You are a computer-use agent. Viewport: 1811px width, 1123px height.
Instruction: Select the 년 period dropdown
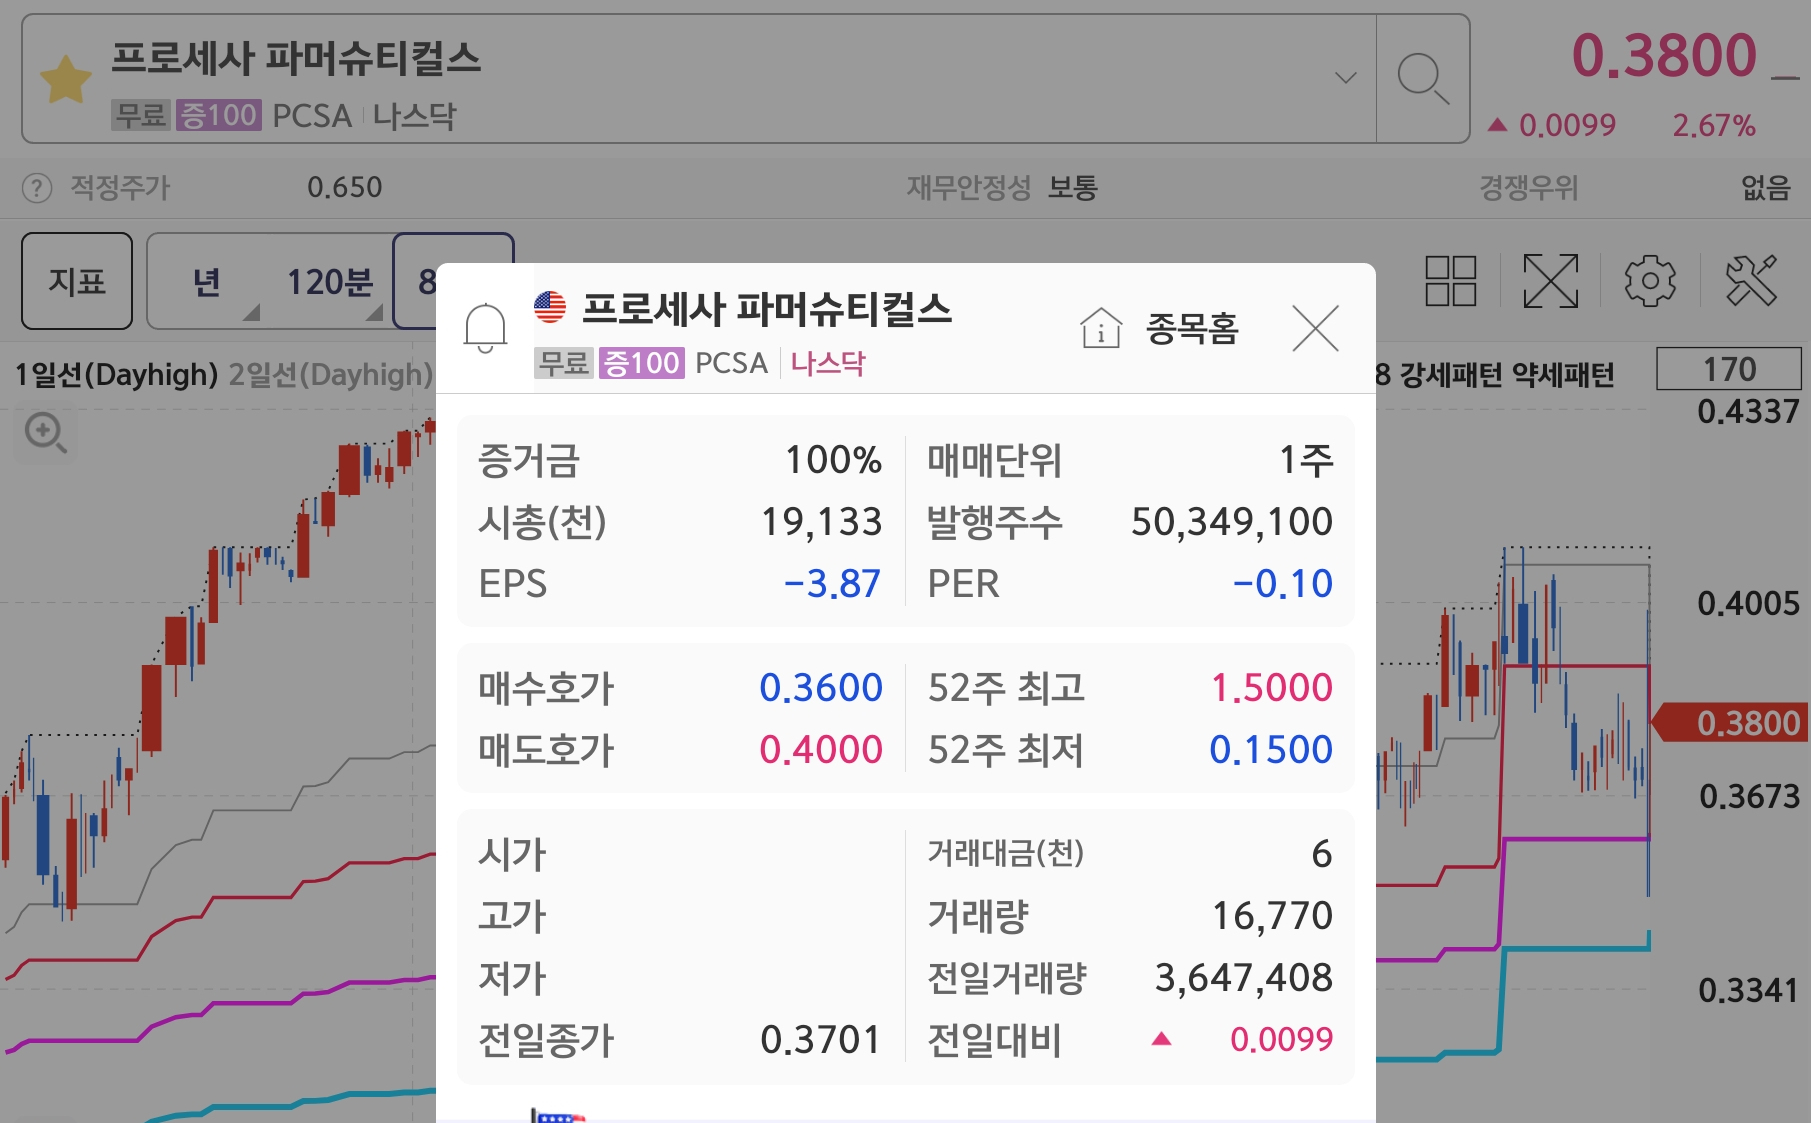[206, 282]
